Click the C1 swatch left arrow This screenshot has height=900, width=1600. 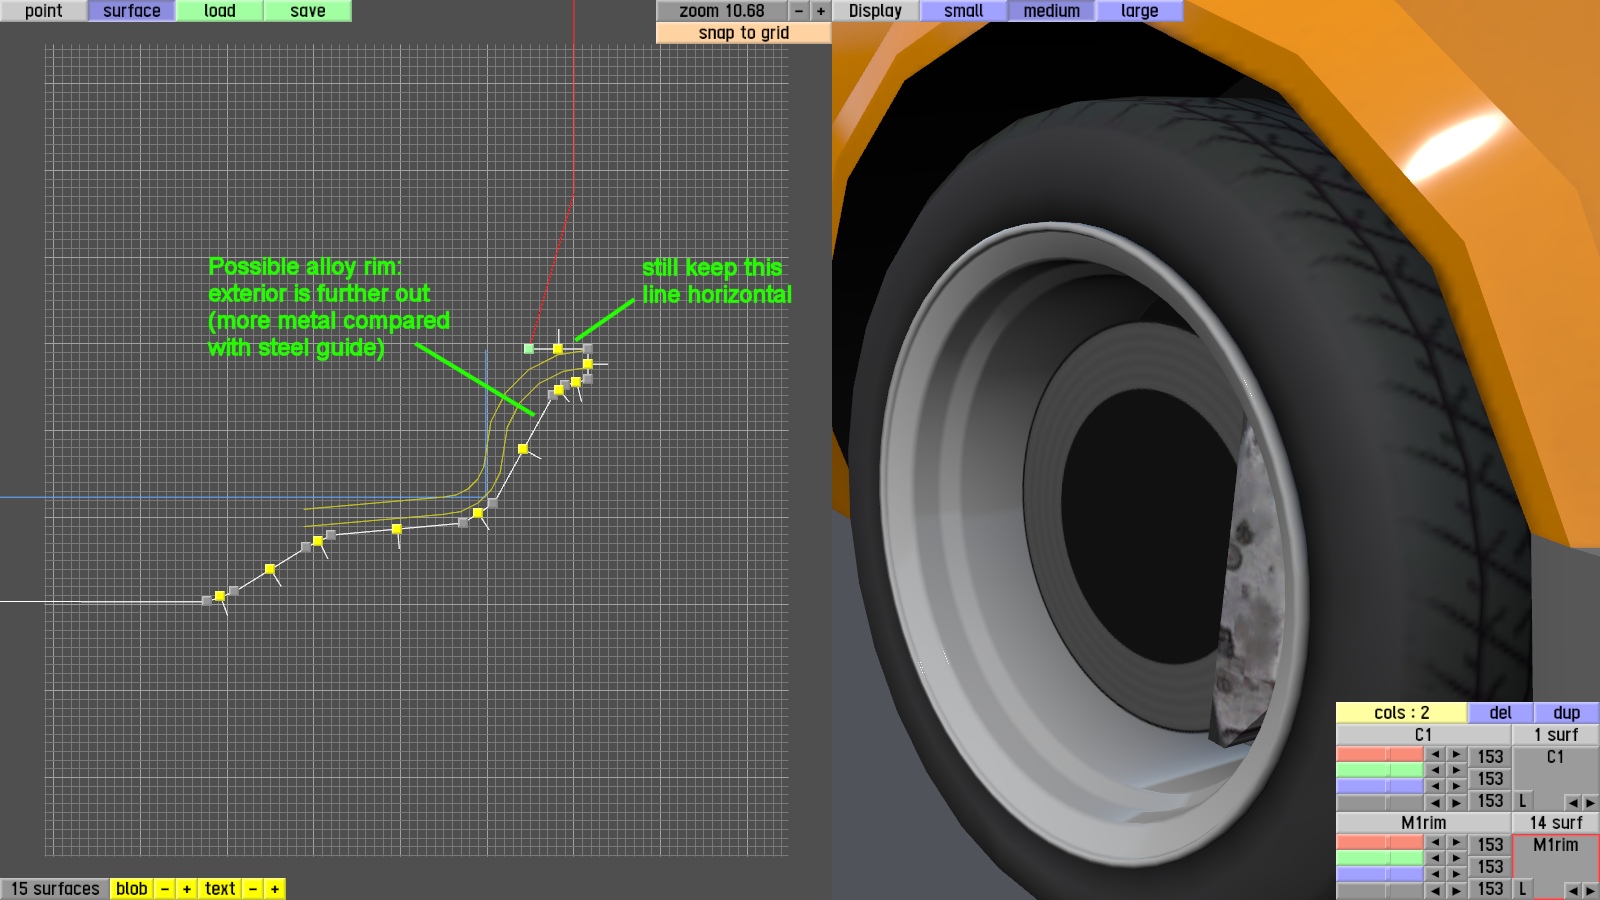[x=1573, y=802]
